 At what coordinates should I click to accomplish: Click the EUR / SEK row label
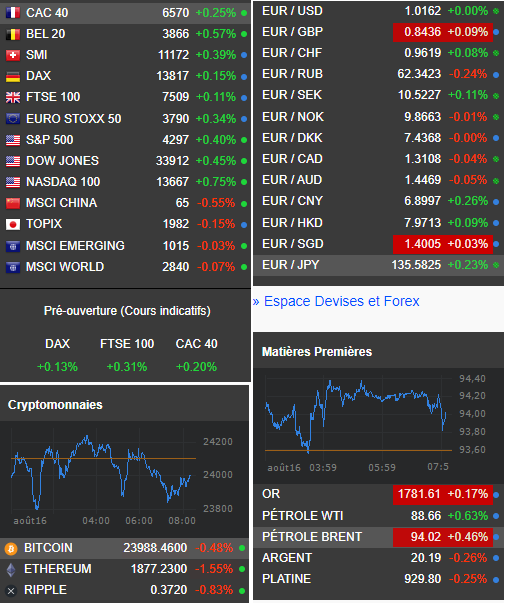tap(292, 95)
